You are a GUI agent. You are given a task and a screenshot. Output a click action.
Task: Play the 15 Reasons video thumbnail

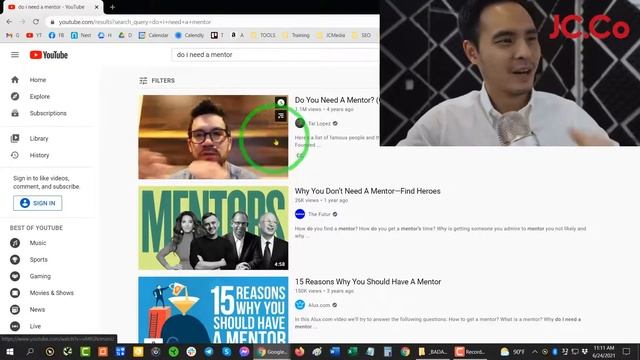213,310
